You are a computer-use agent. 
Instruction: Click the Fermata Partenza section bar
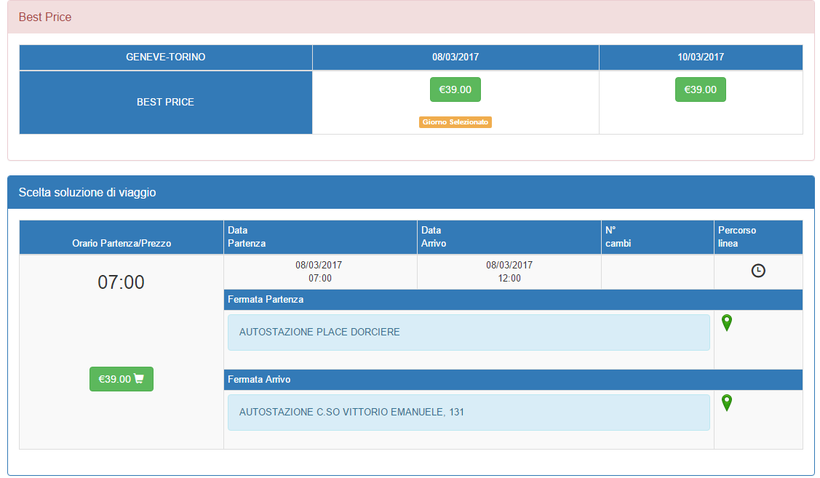tap(512, 299)
